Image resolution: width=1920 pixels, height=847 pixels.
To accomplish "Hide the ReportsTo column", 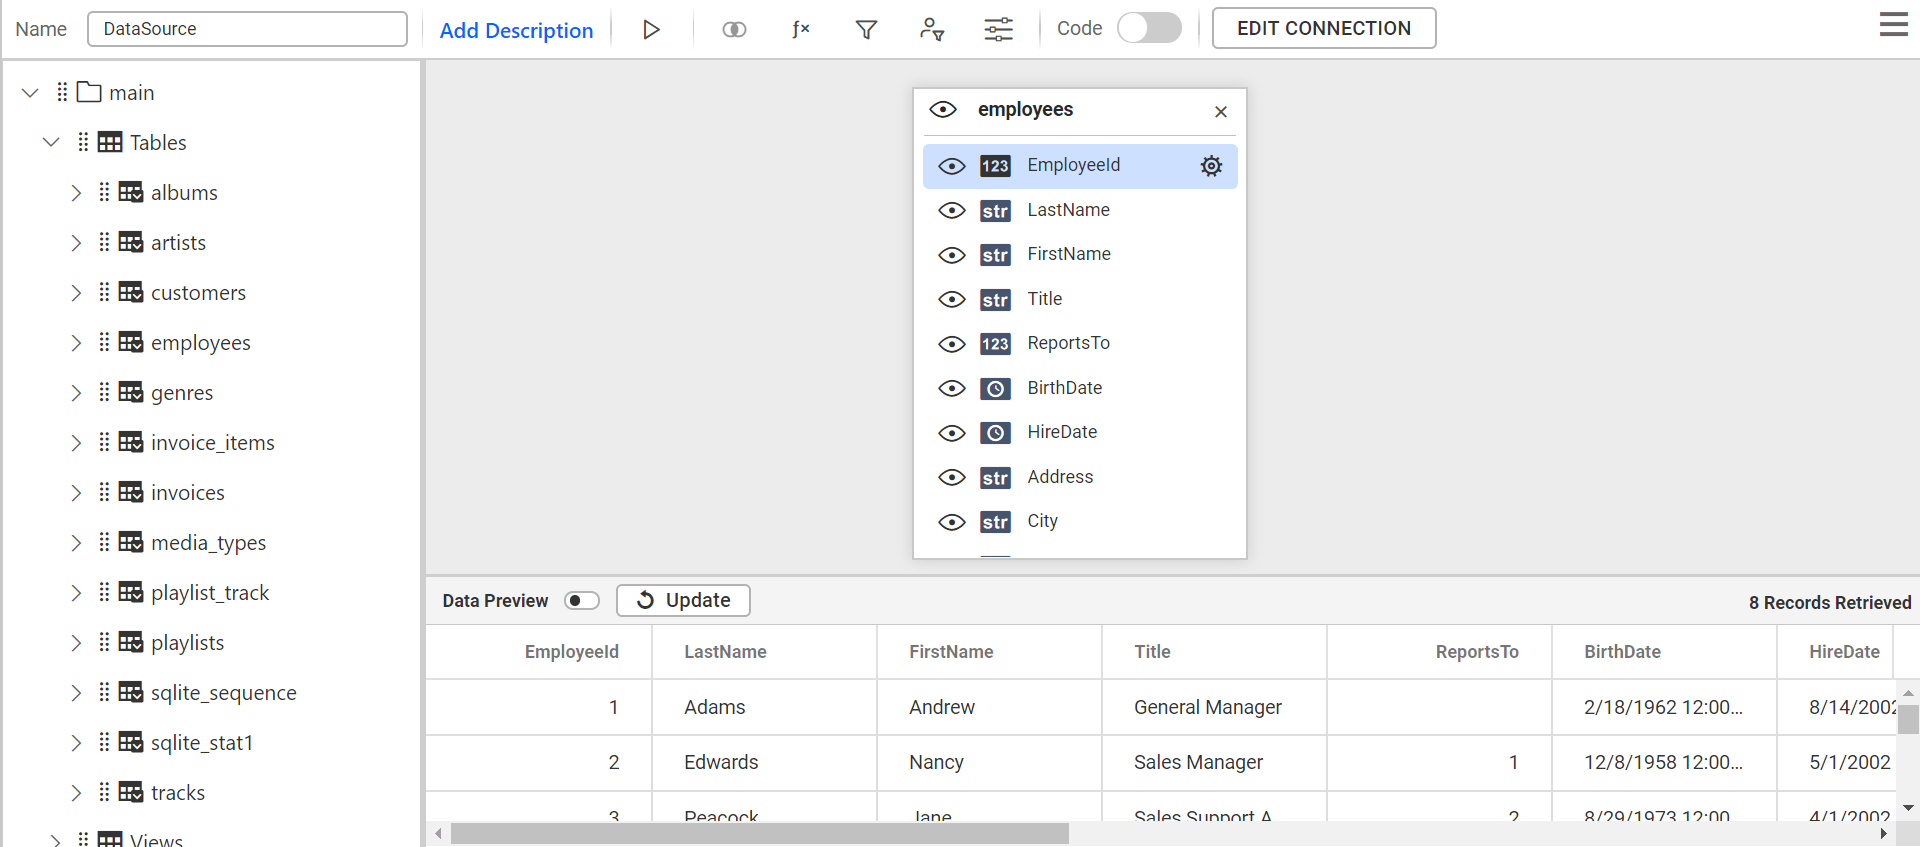I will pyautogui.click(x=952, y=344).
